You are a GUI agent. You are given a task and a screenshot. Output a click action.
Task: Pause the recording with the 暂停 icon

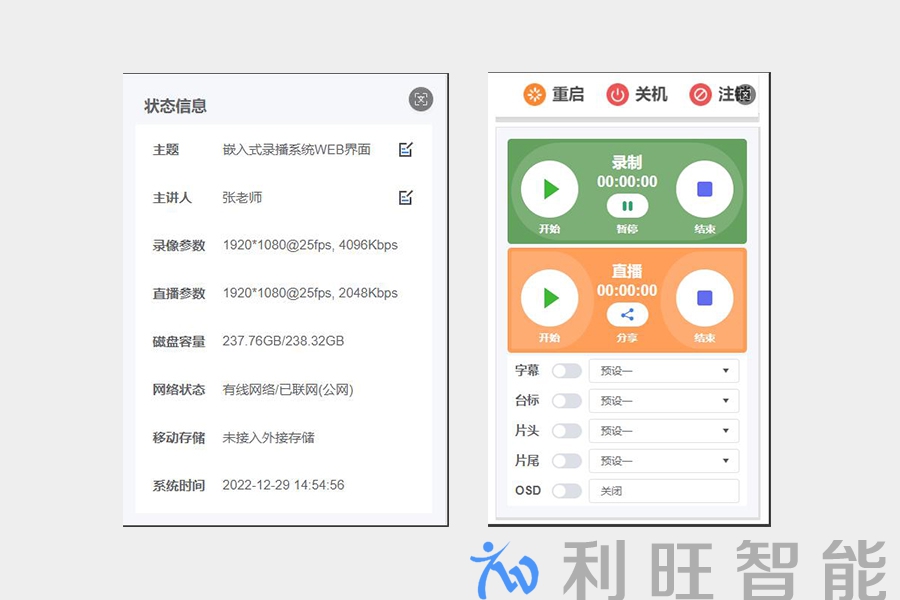[627, 207]
